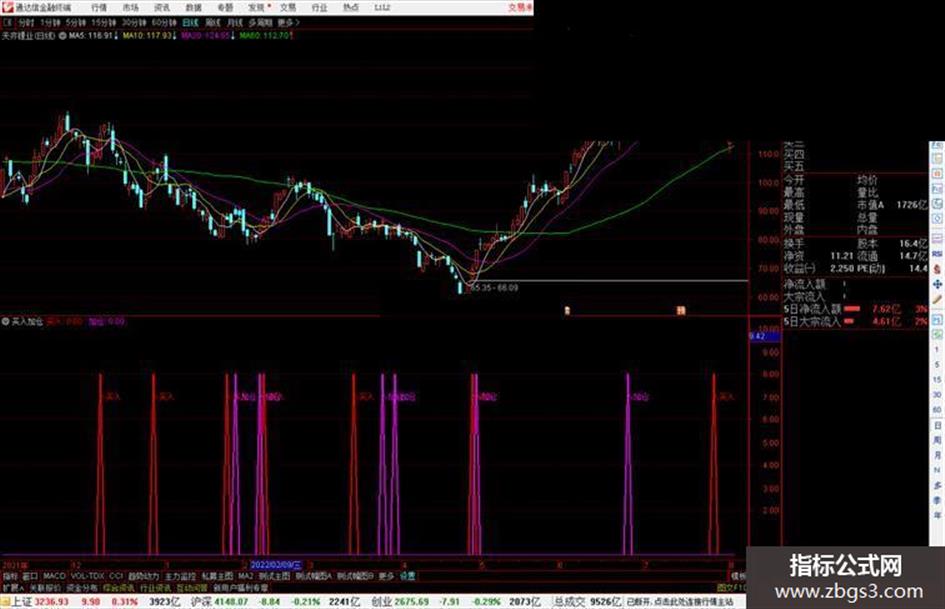Select the pencil drawing tool icon
This screenshot has width=945, height=609.
938,299
